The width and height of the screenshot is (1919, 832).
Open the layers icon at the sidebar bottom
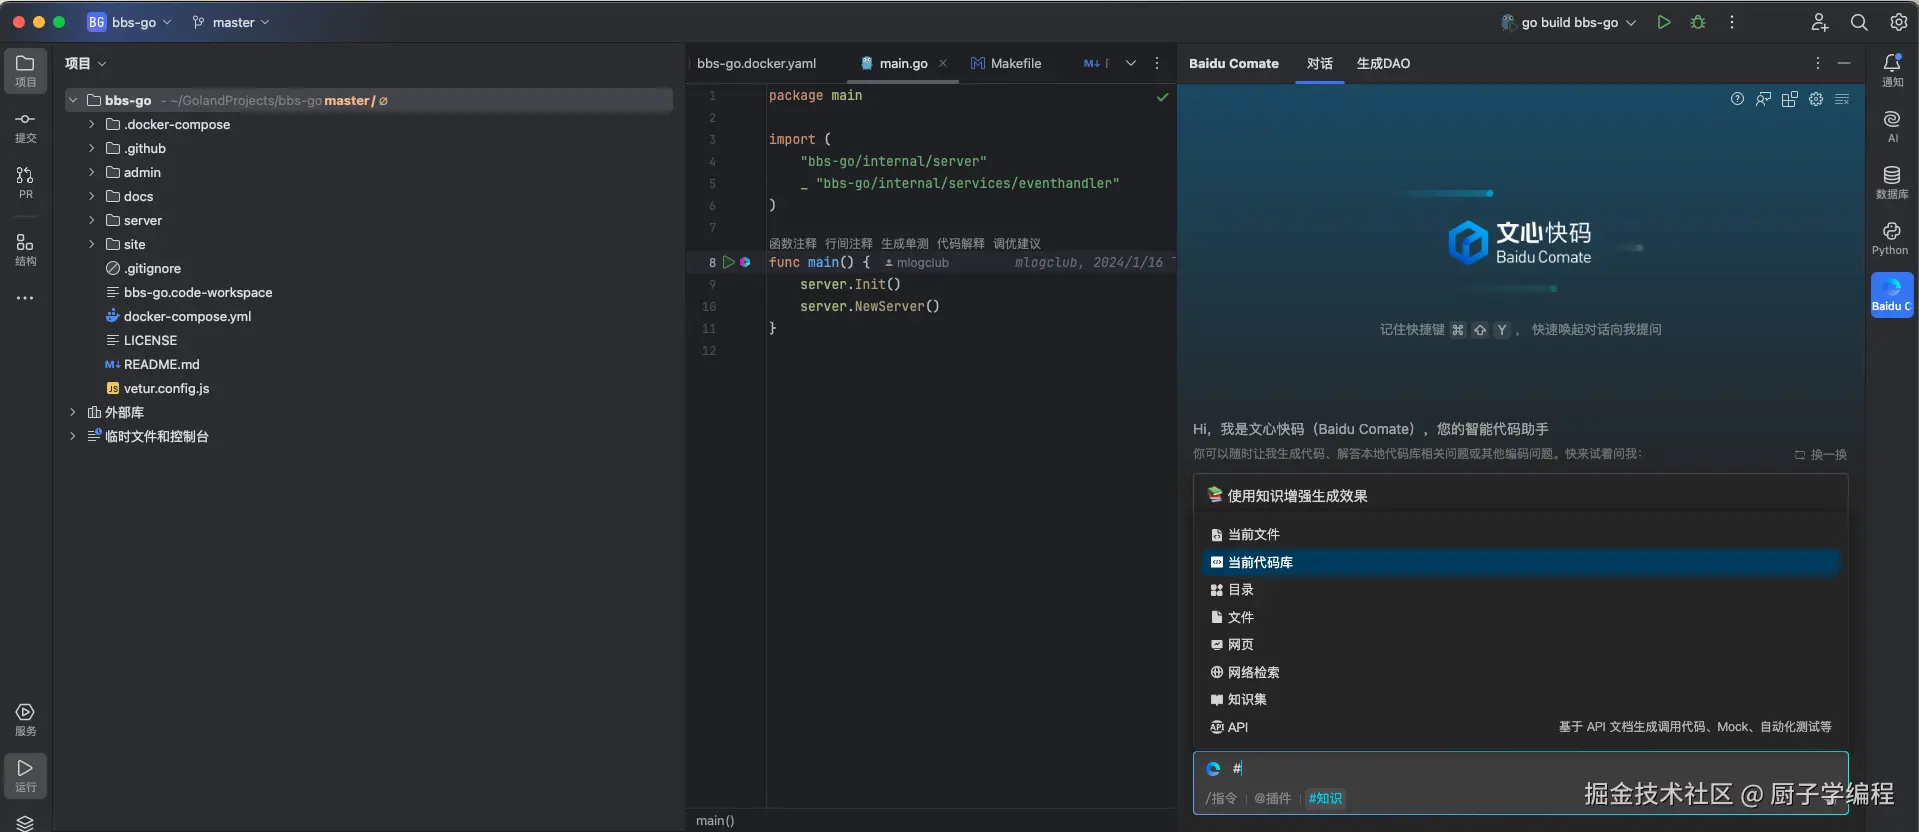pos(25,823)
